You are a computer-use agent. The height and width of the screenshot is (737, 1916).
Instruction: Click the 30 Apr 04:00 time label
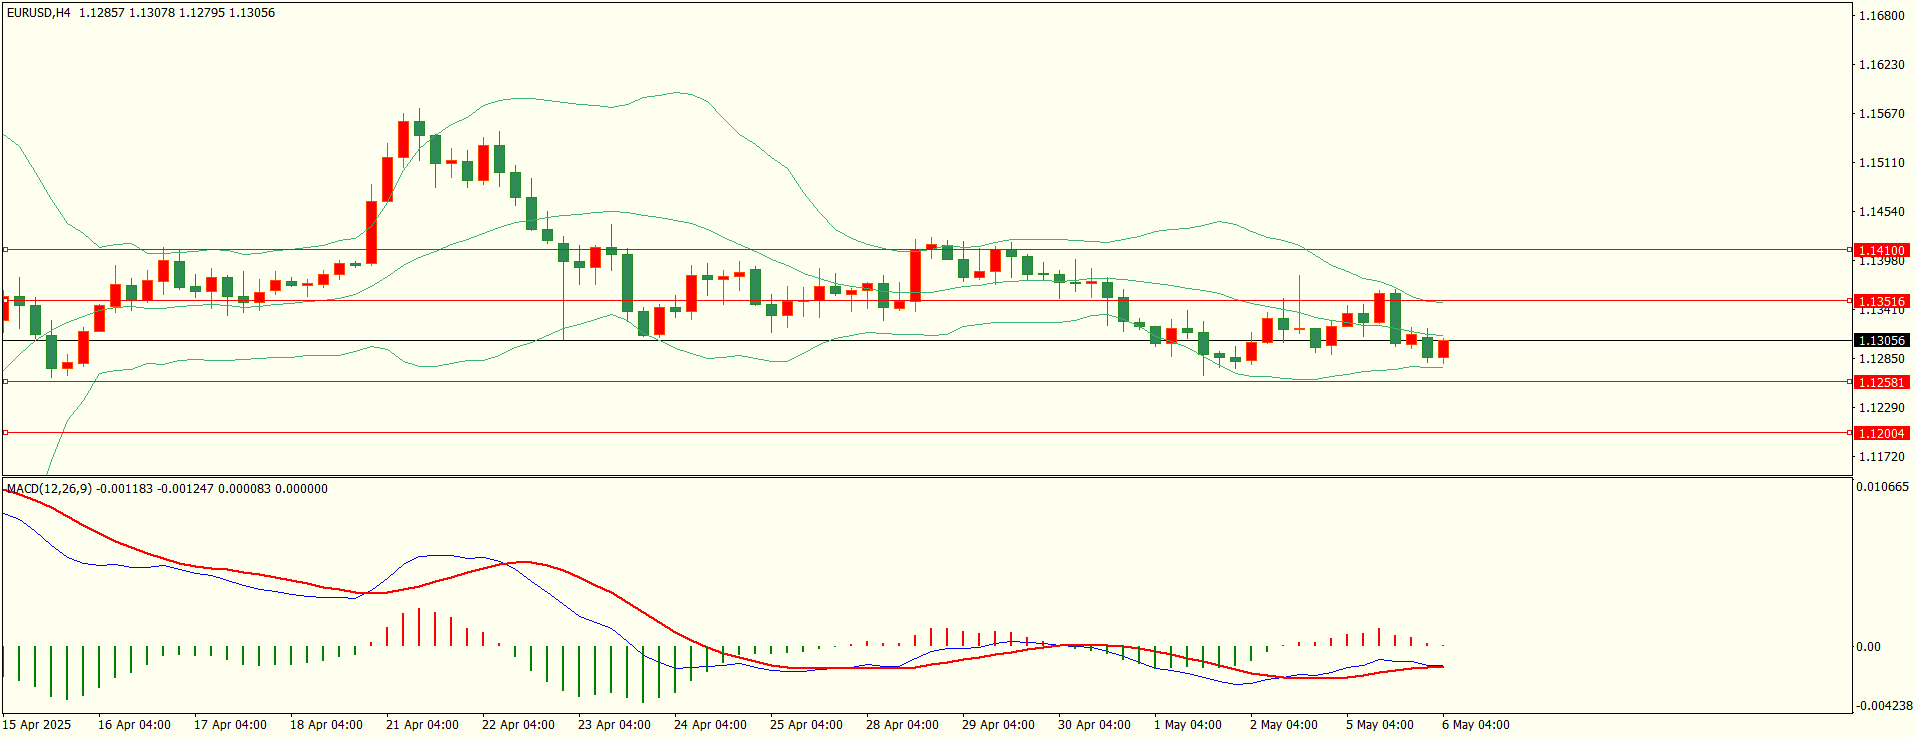(1094, 725)
